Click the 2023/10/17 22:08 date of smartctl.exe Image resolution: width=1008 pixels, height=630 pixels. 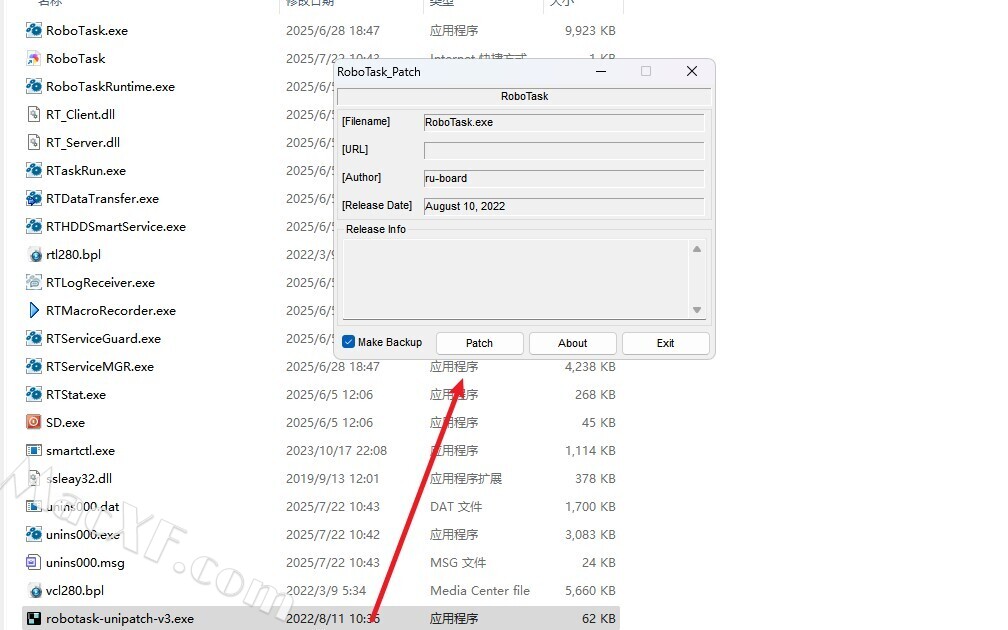click(336, 451)
